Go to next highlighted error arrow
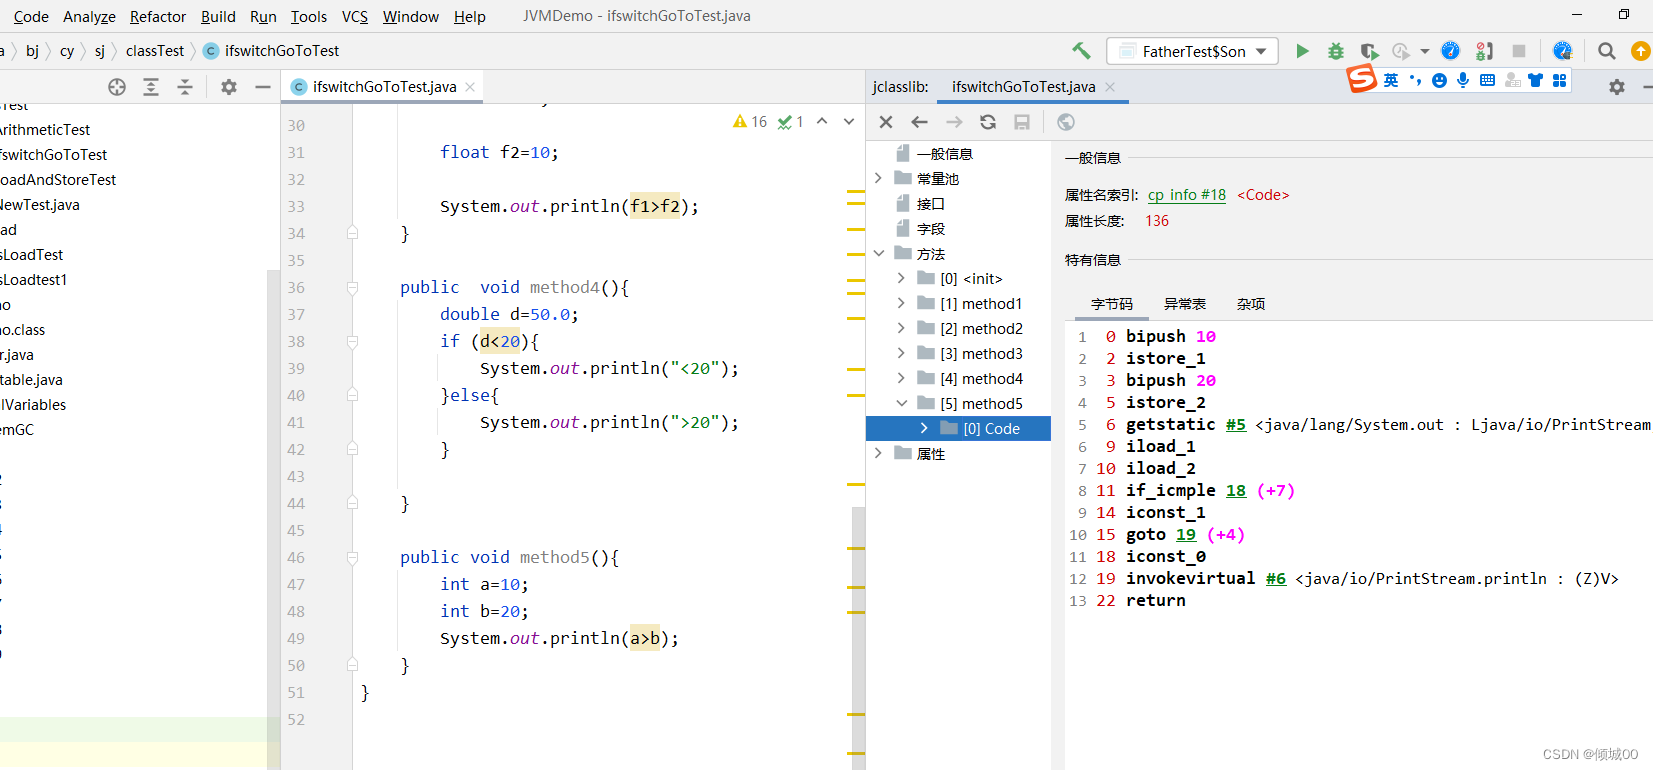The width and height of the screenshot is (1653, 770). (x=849, y=122)
